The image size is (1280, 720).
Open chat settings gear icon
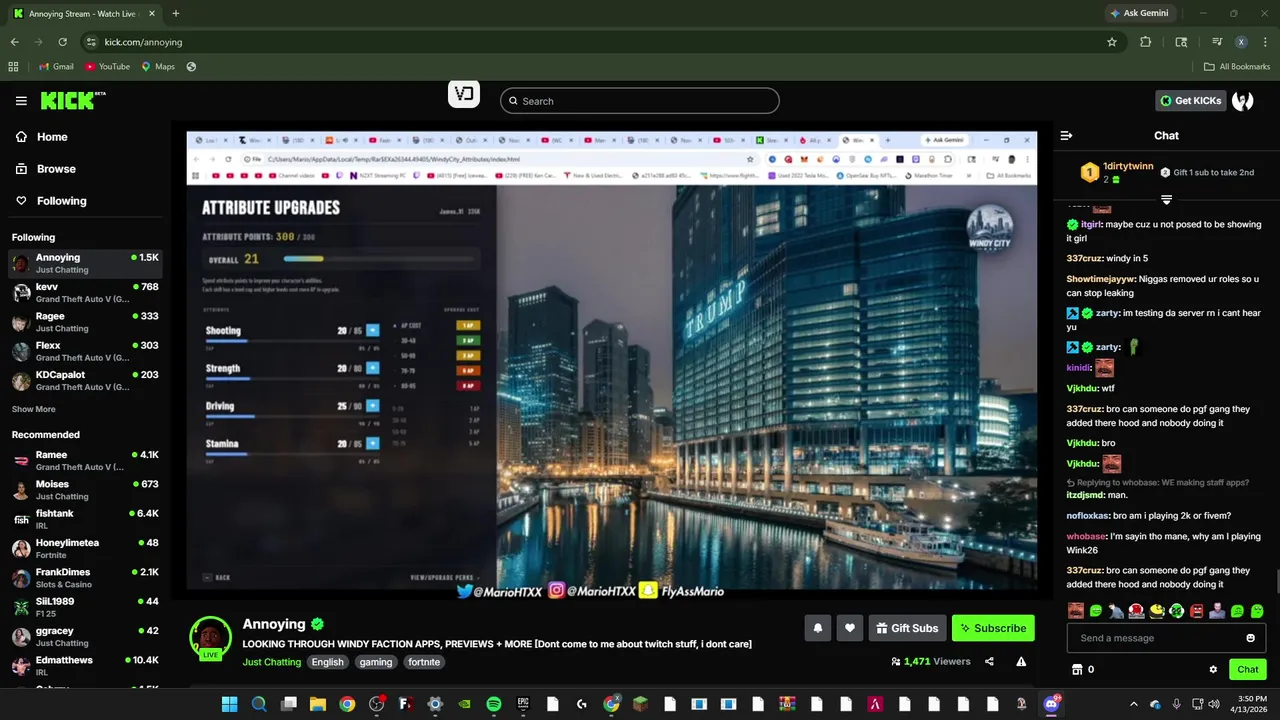1213,670
